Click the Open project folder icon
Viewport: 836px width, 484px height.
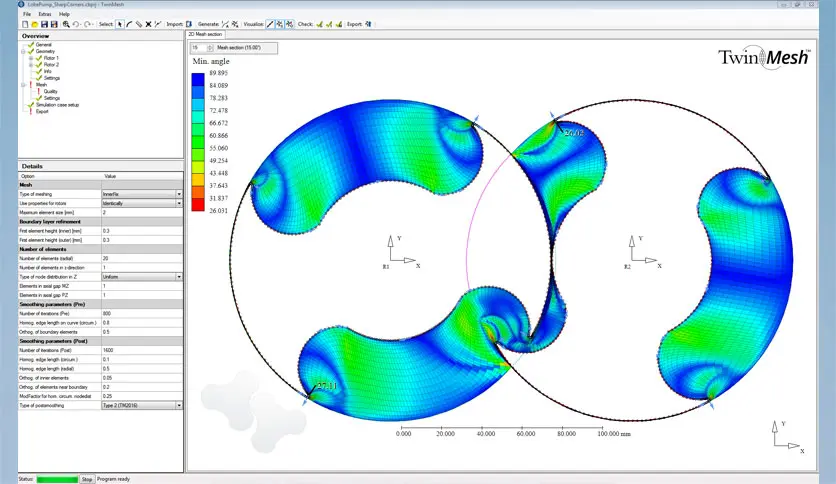click(x=35, y=24)
